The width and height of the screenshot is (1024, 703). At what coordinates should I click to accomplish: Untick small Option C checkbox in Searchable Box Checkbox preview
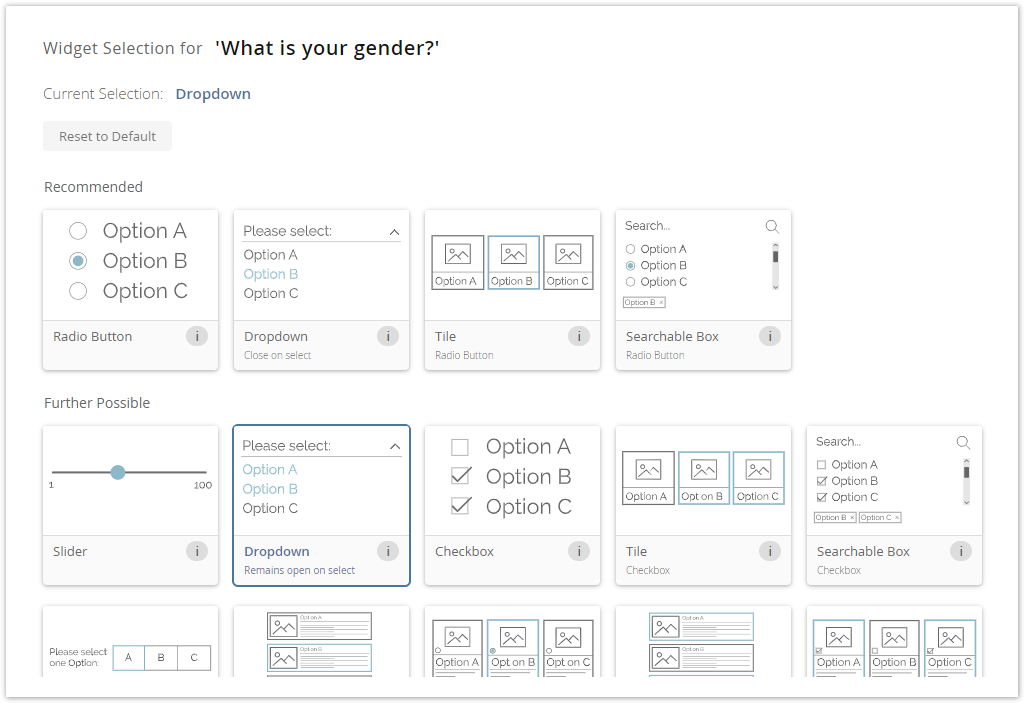(x=822, y=497)
